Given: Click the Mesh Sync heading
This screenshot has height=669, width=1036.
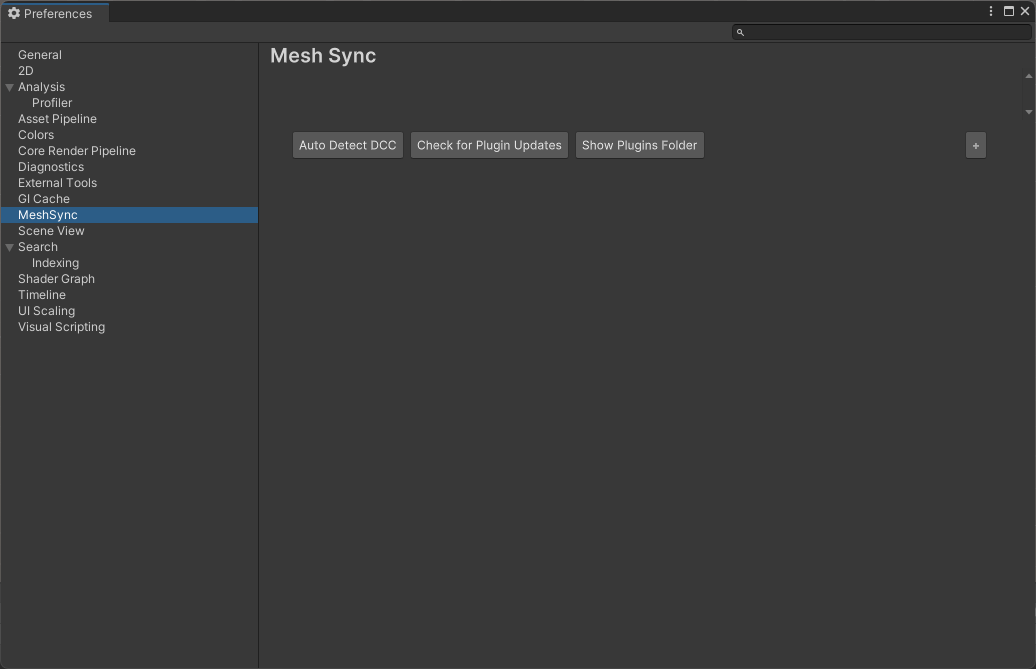Looking at the screenshot, I should [x=323, y=56].
